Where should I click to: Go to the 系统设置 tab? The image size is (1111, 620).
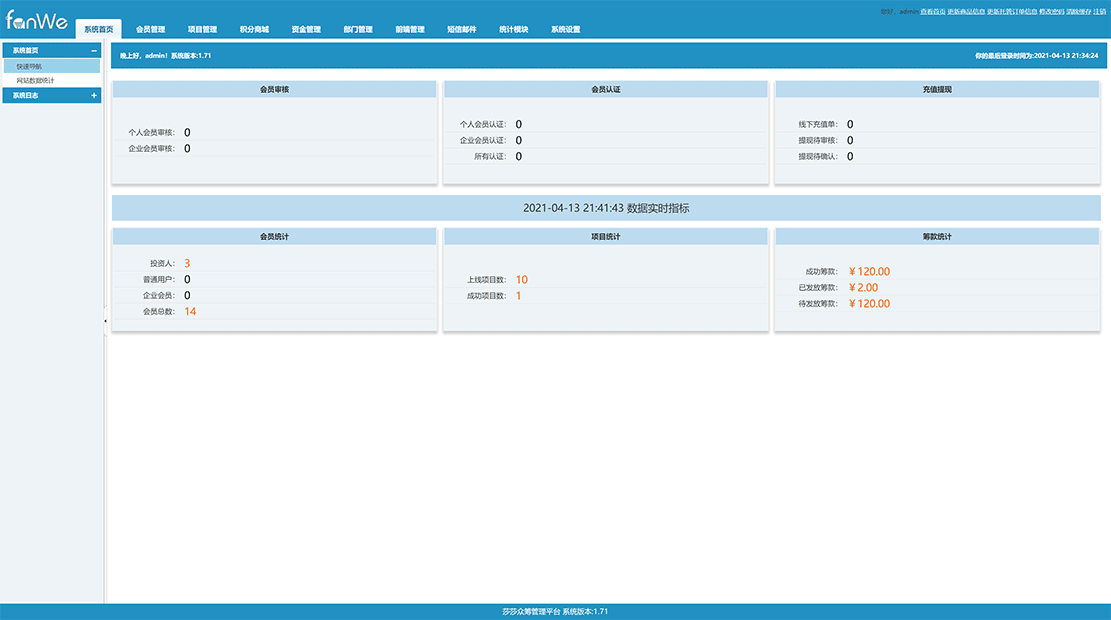[x=565, y=30]
